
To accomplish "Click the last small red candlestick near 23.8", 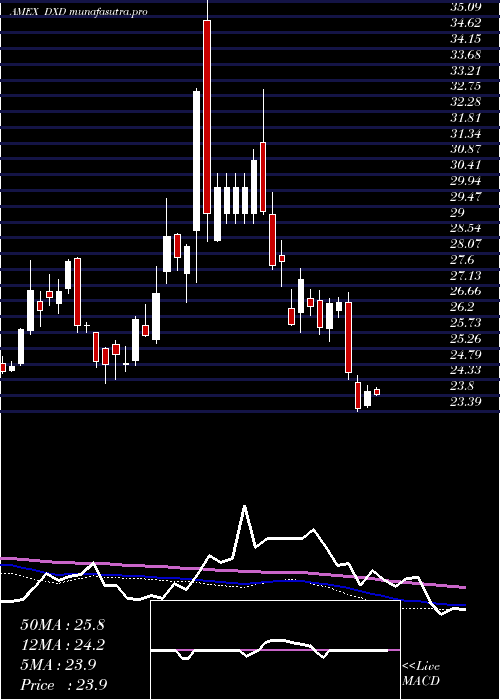I will point(377,392).
